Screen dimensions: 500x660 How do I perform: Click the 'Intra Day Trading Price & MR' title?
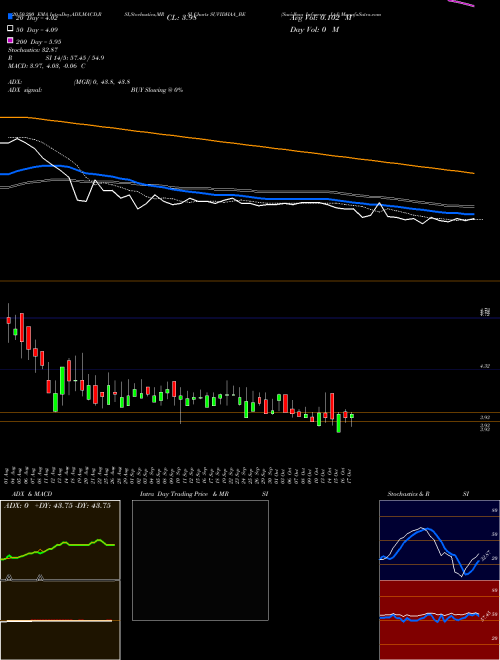click(184, 494)
